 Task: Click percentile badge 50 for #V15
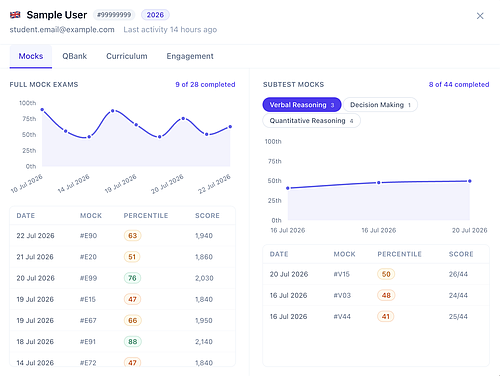(386, 274)
